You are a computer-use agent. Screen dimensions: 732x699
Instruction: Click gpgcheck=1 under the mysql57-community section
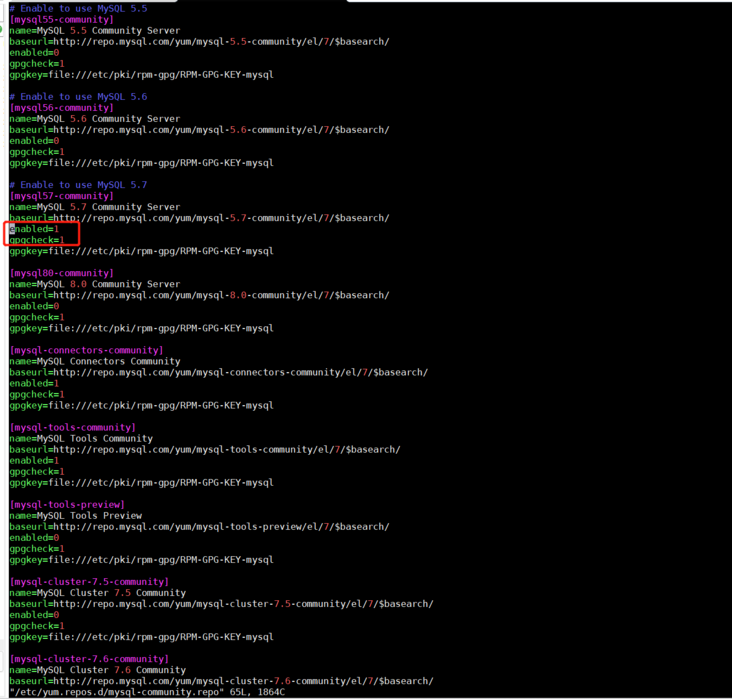pyautogui.click(x=37, y=240)
